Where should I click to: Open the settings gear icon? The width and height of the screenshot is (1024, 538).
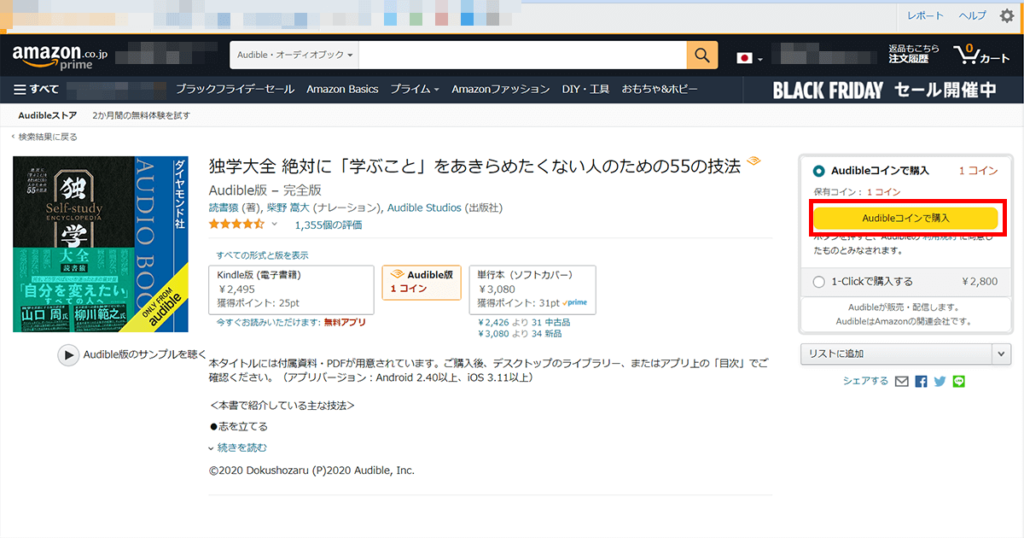click(x=1007, y=16)
